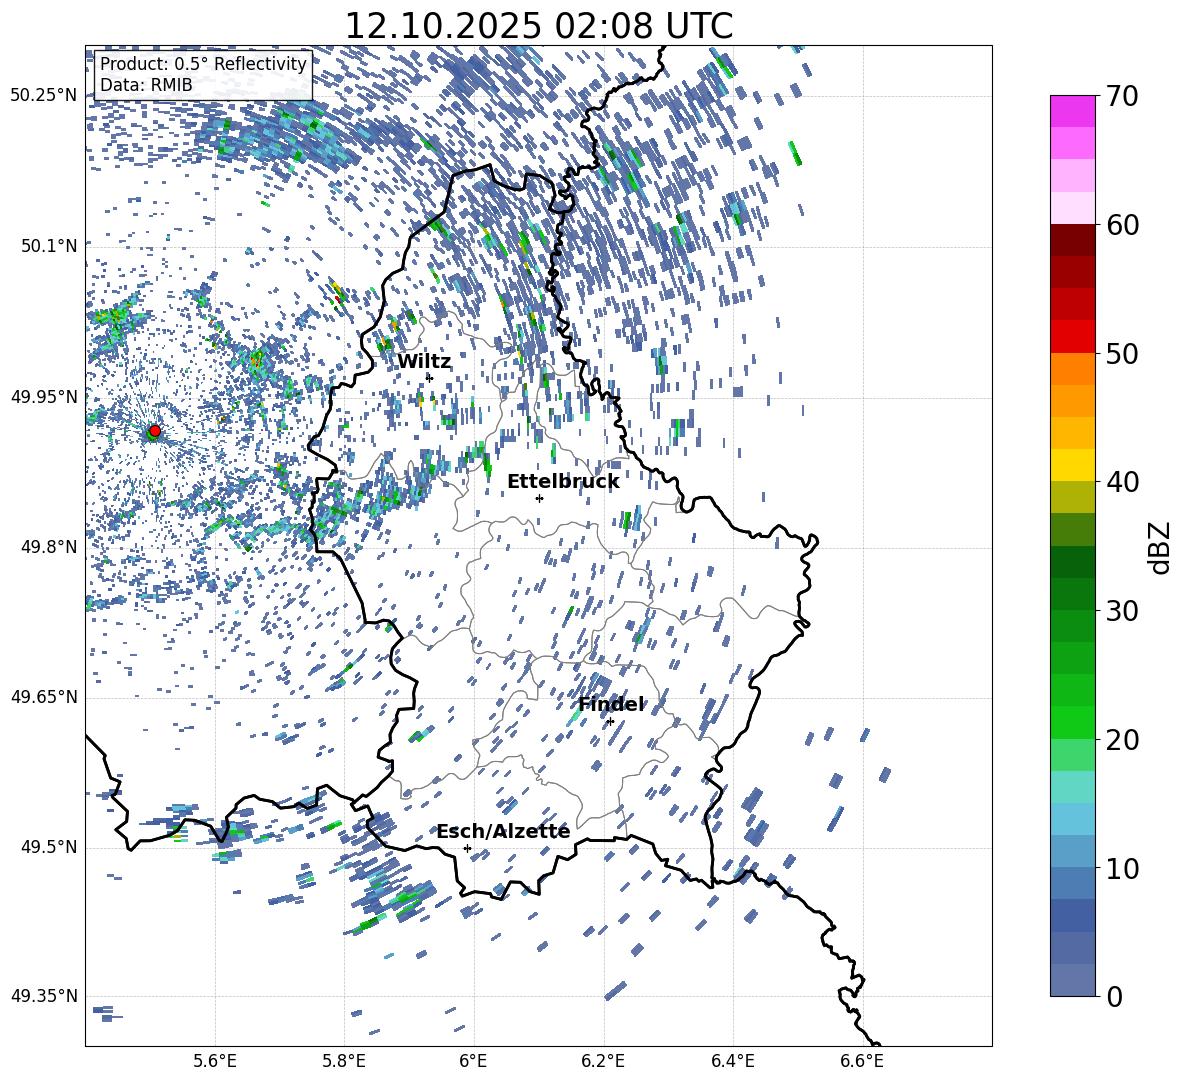Click the 20 value on the colorbar
This screenshot has width=1184, height=1081.
tap(1122, 739)
